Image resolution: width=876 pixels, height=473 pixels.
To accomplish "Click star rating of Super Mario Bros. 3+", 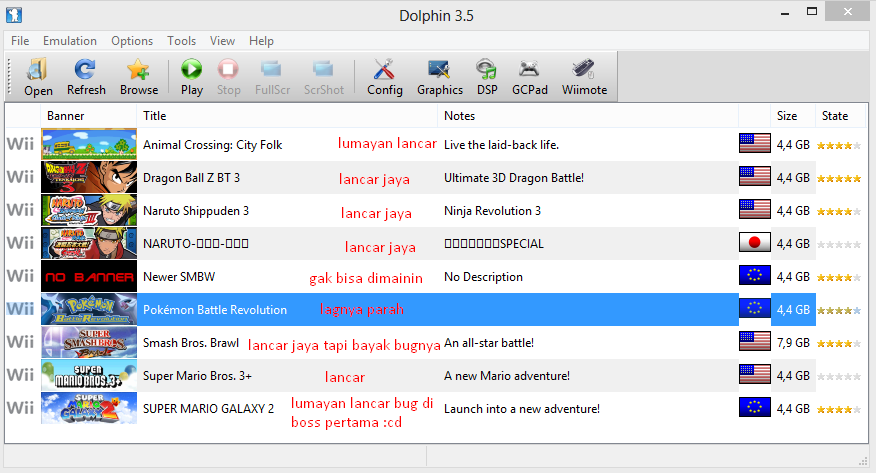I will [x=839, y=376].
